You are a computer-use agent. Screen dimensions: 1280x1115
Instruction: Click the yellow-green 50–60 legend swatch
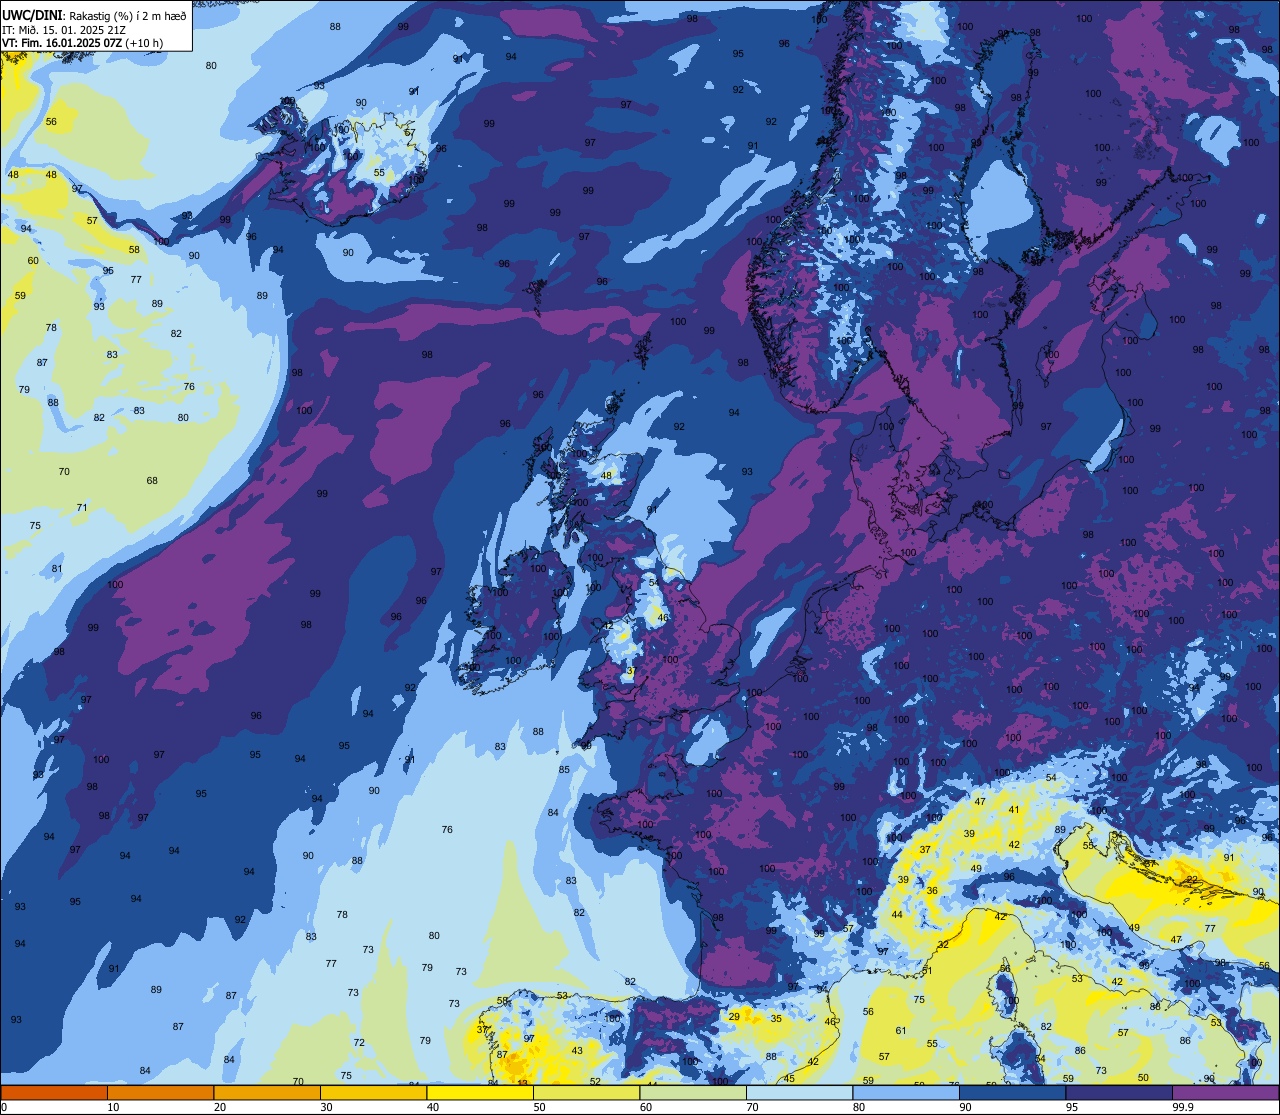[x=586, y=1093]
